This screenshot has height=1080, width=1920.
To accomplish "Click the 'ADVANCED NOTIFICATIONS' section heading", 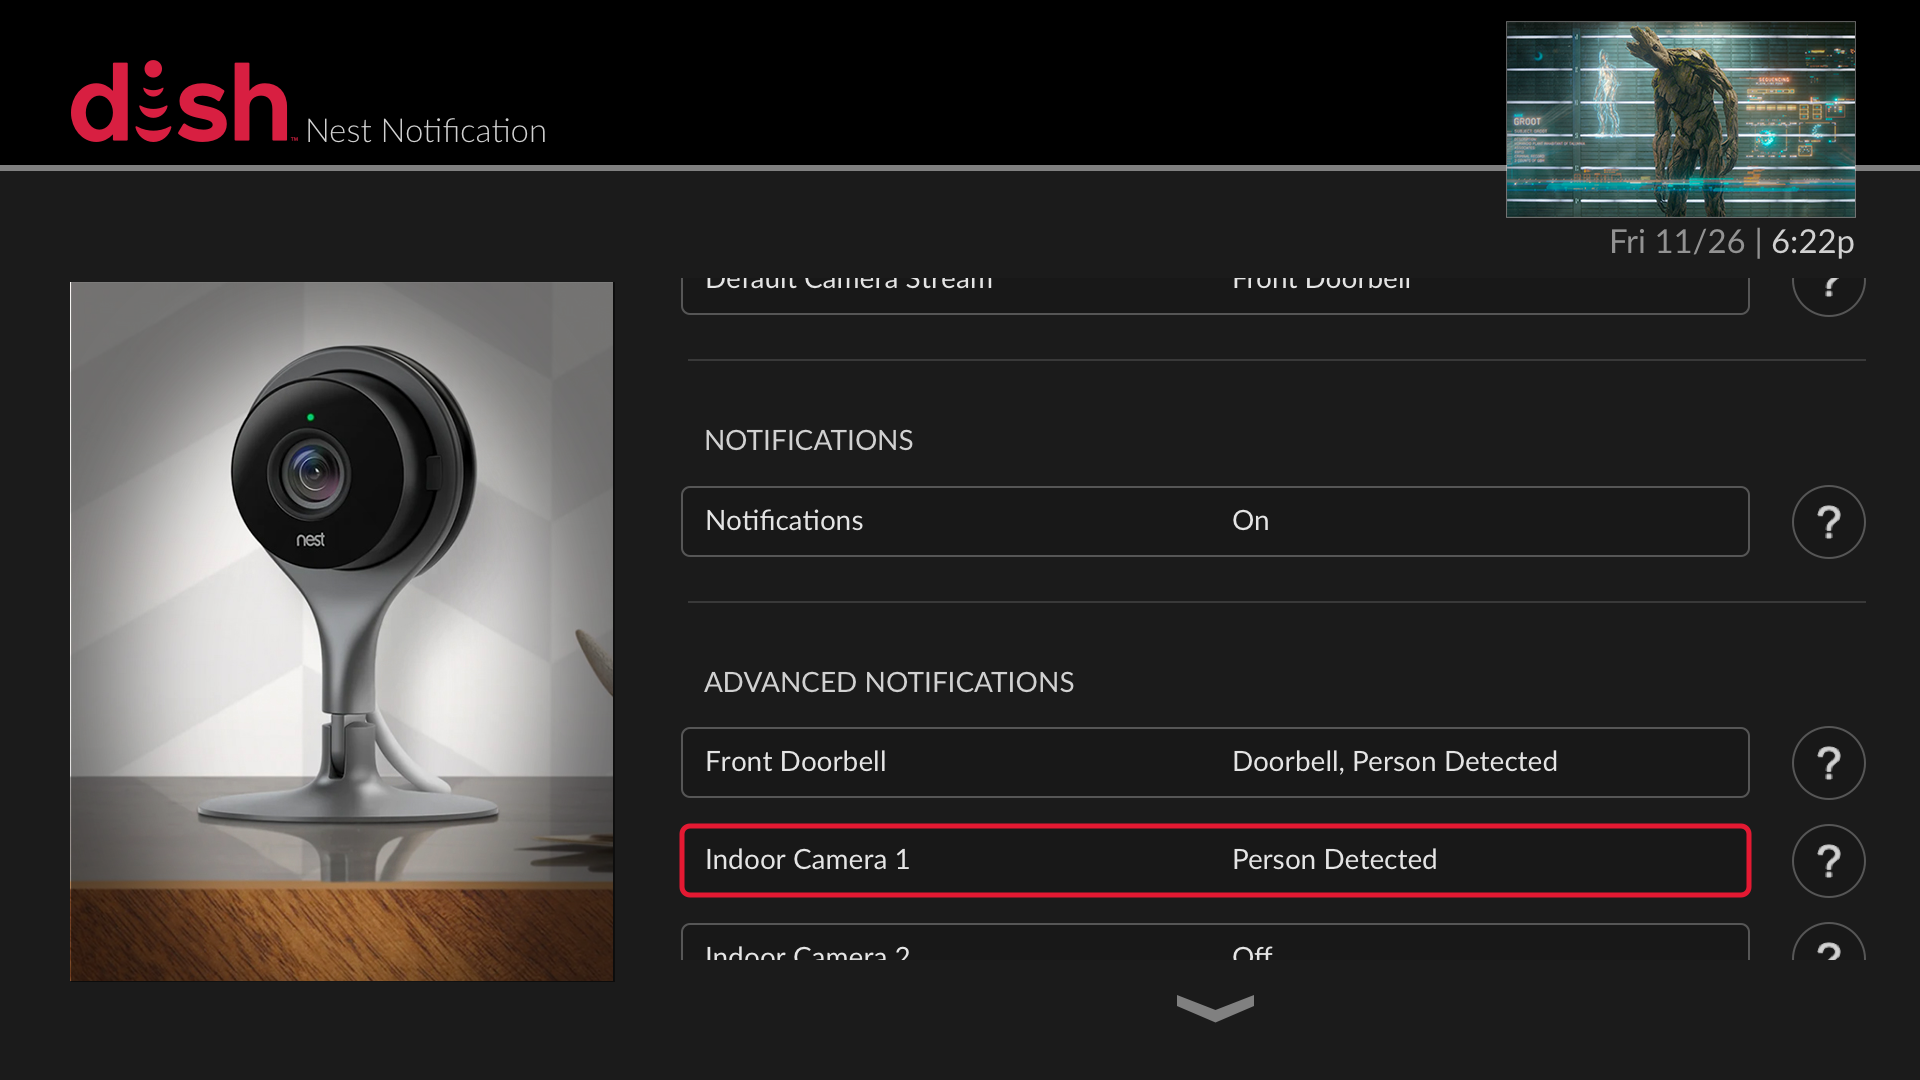I will coord(889,682).
